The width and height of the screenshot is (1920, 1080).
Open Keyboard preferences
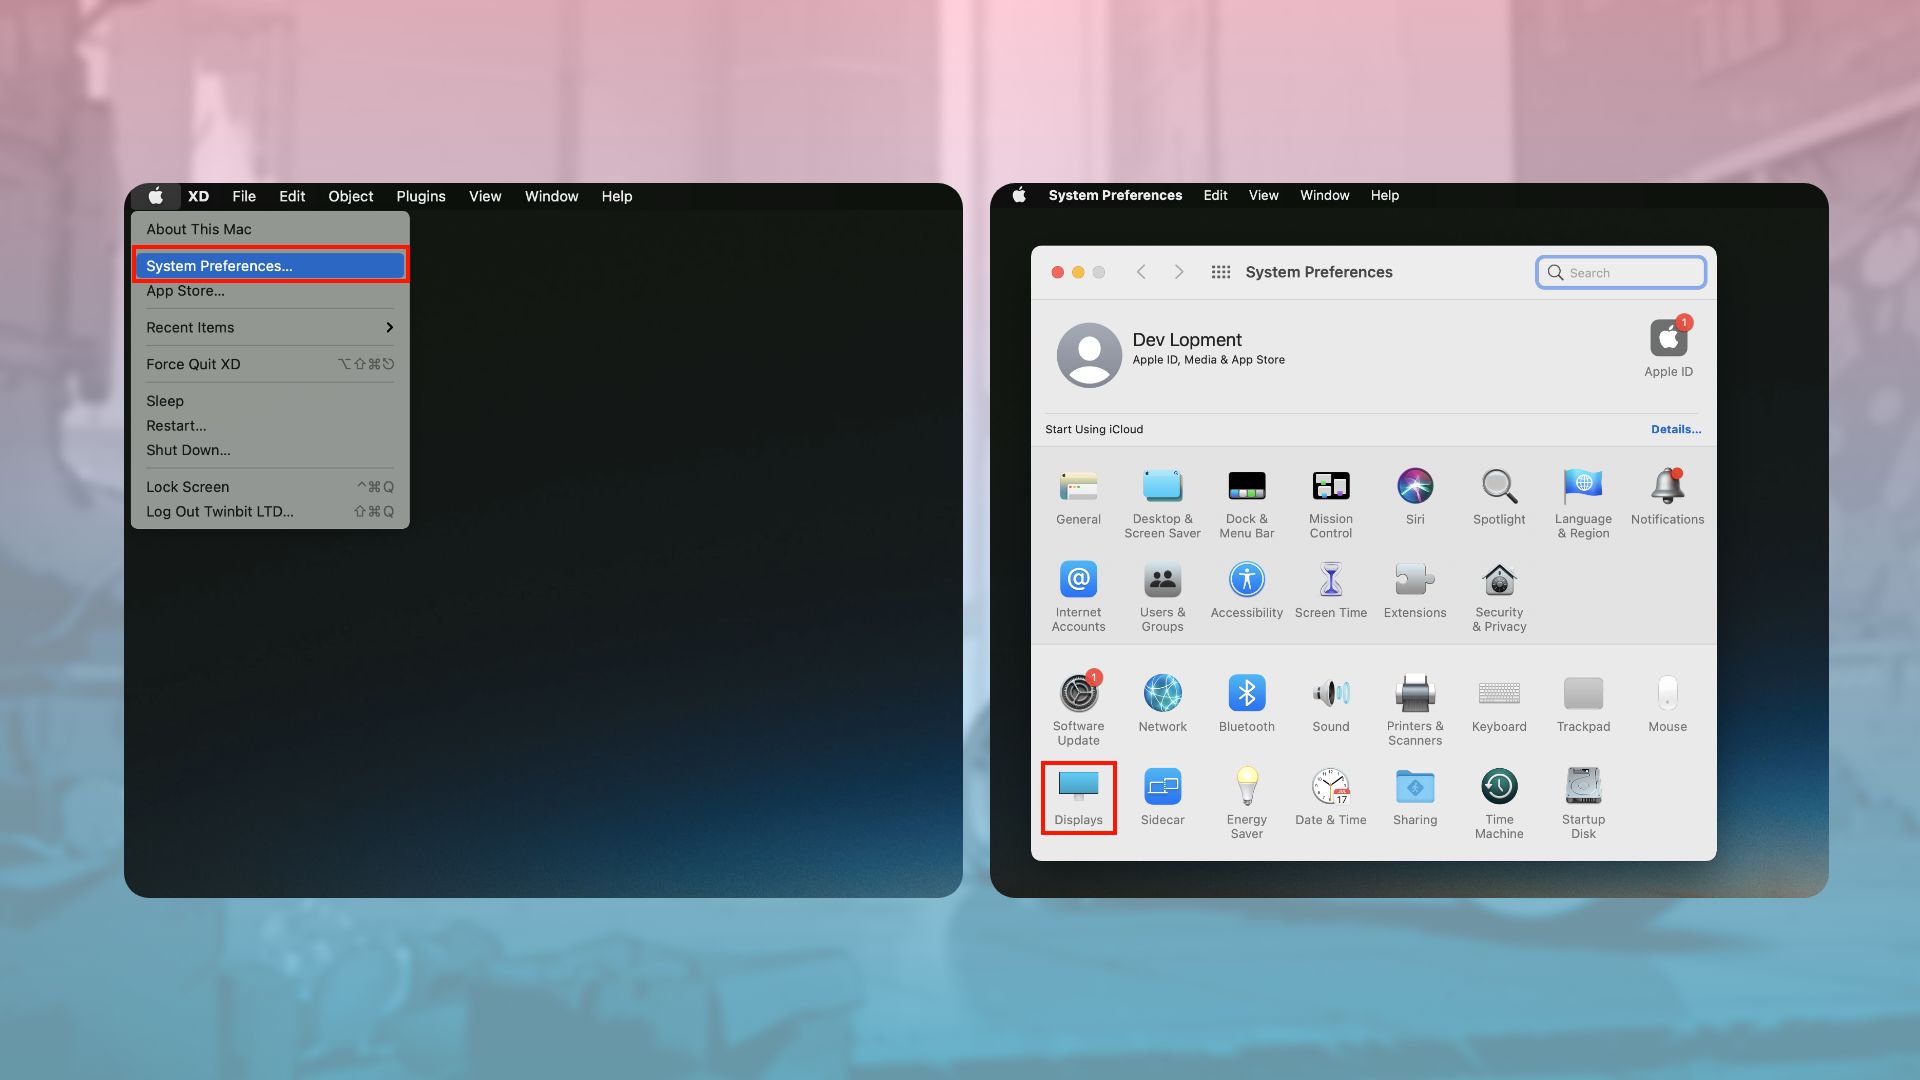point(1498,704)
